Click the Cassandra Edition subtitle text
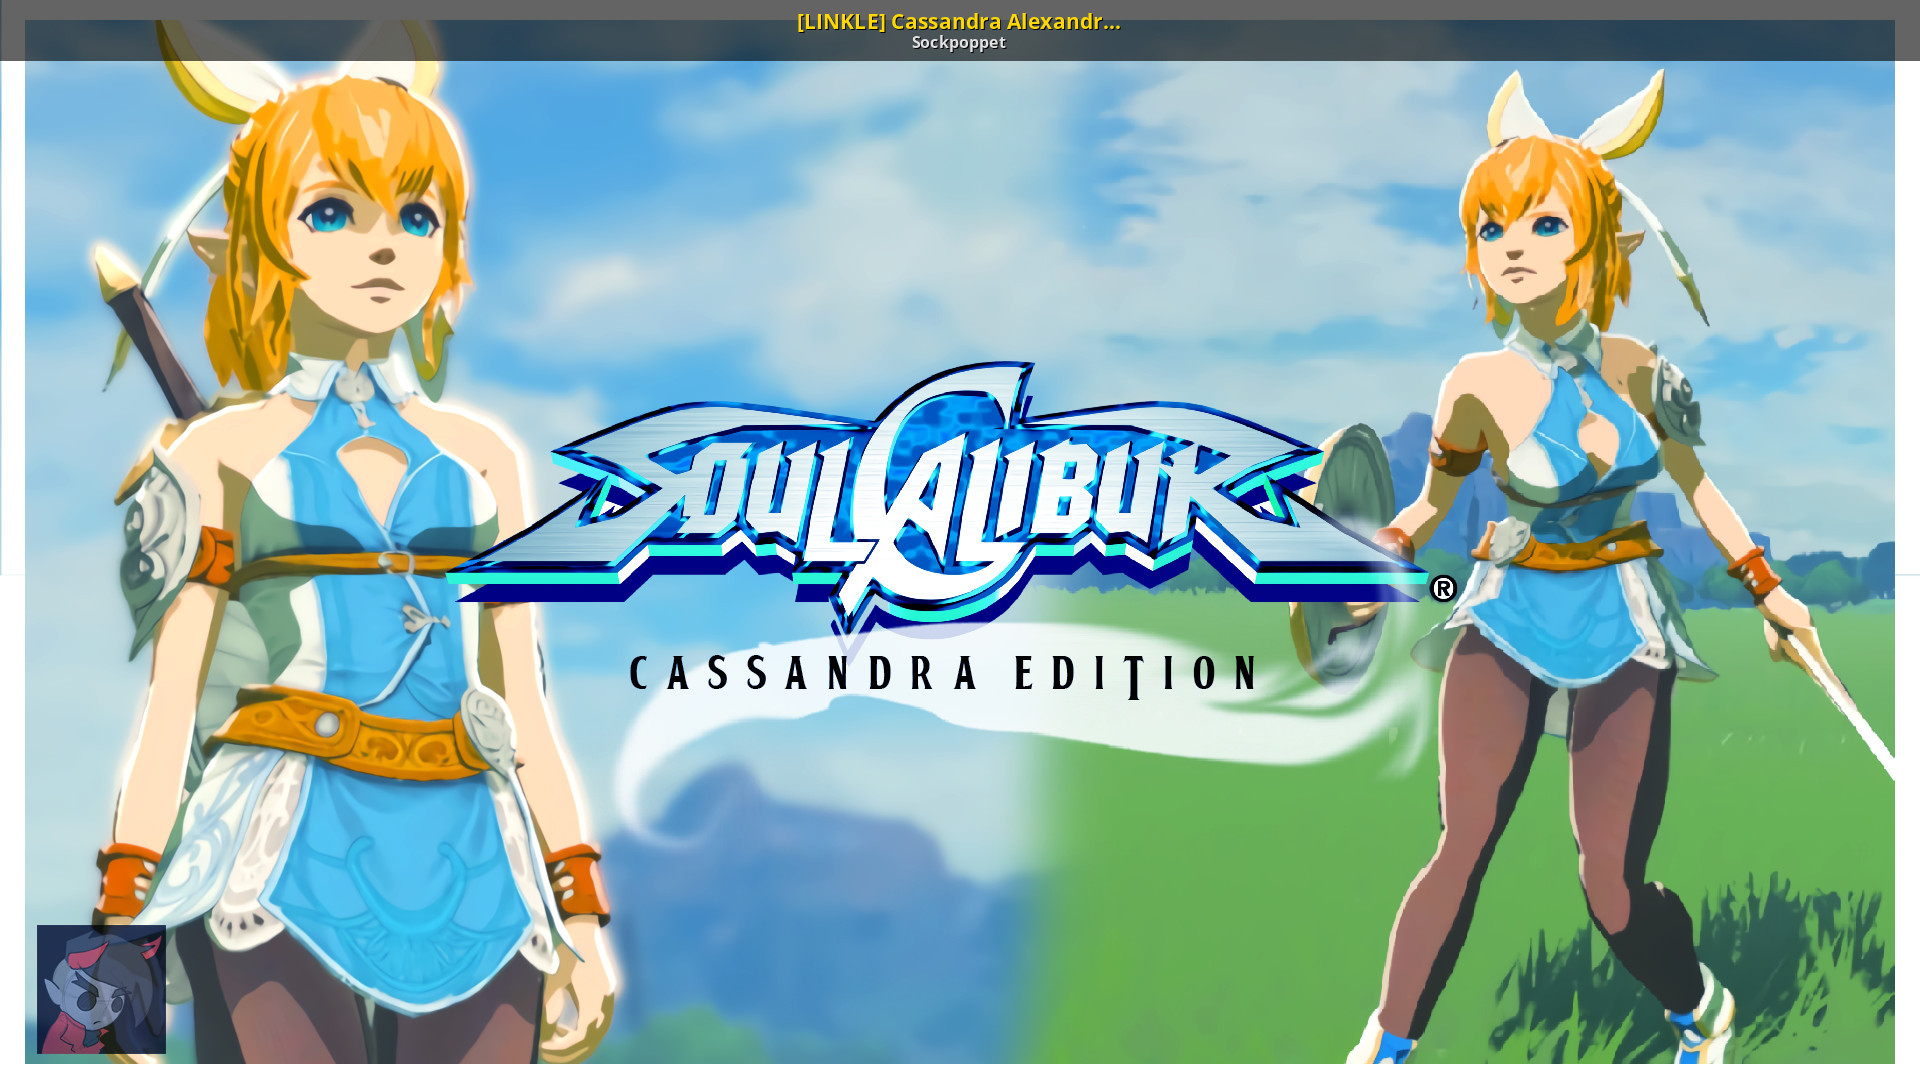 coord(945,673)
